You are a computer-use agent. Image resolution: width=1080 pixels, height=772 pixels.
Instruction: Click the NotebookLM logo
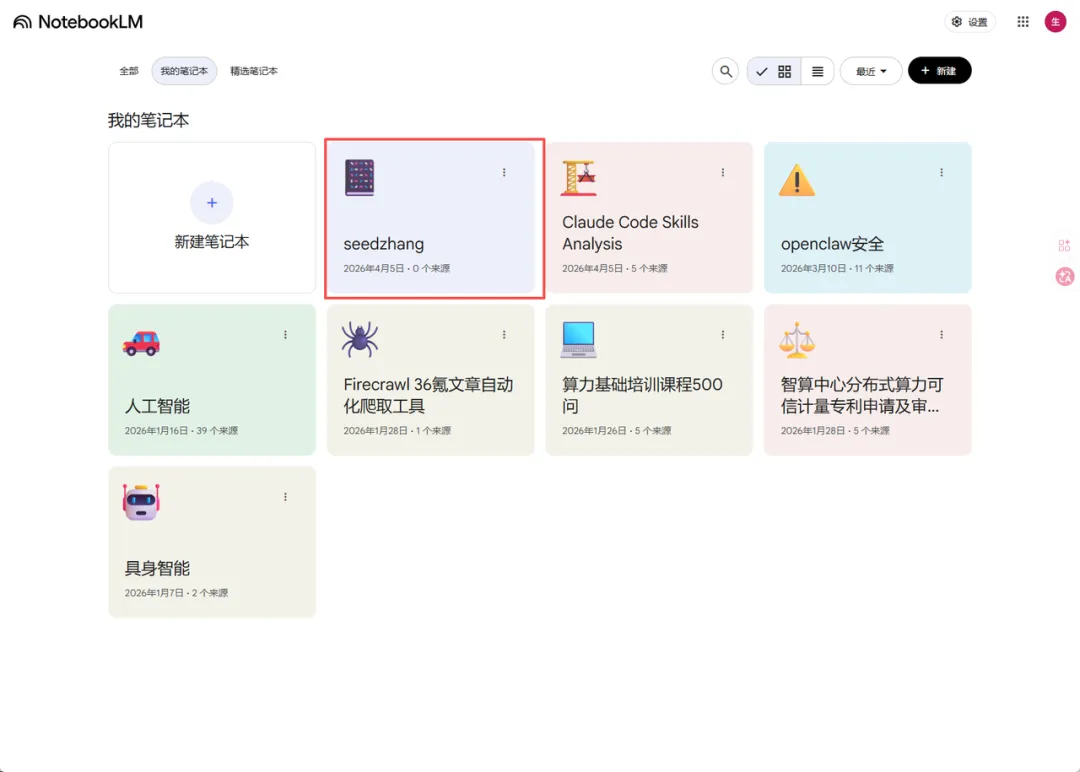(x=78, y=22)
